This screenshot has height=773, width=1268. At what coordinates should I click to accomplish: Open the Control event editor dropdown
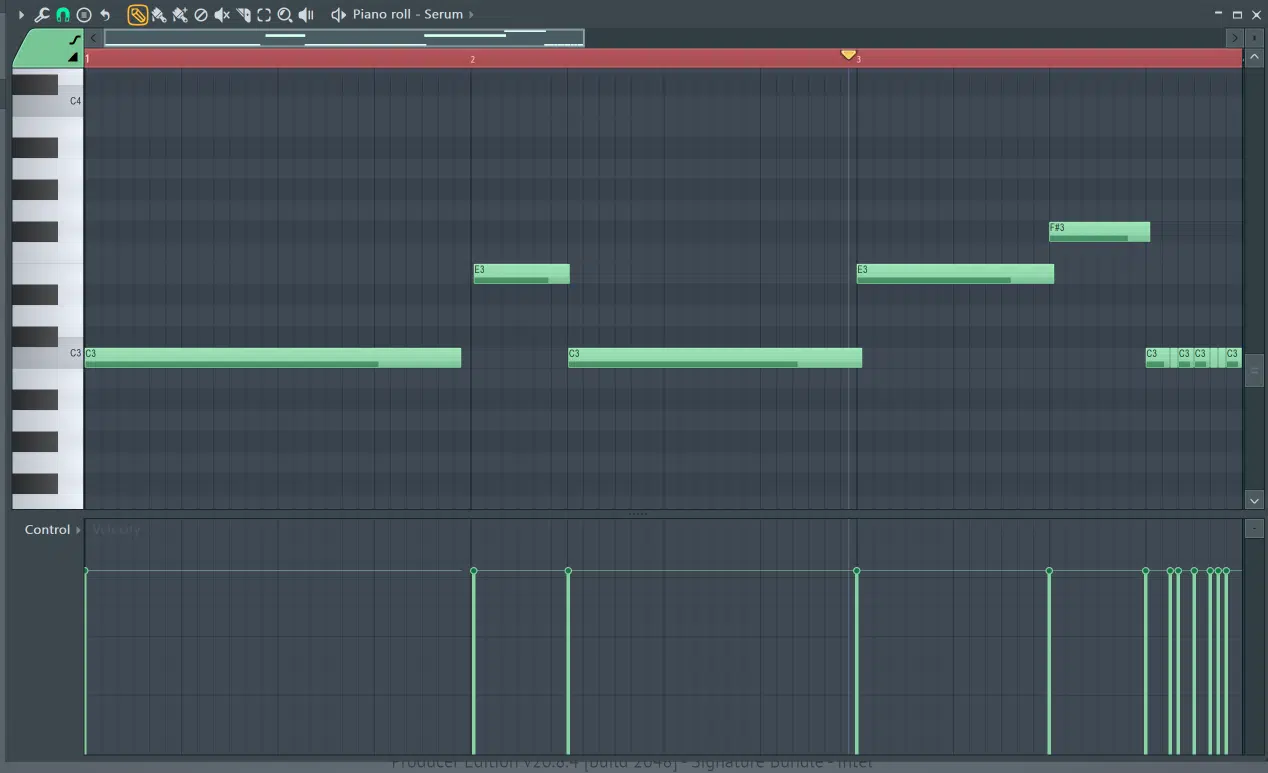tap(53, 530)
